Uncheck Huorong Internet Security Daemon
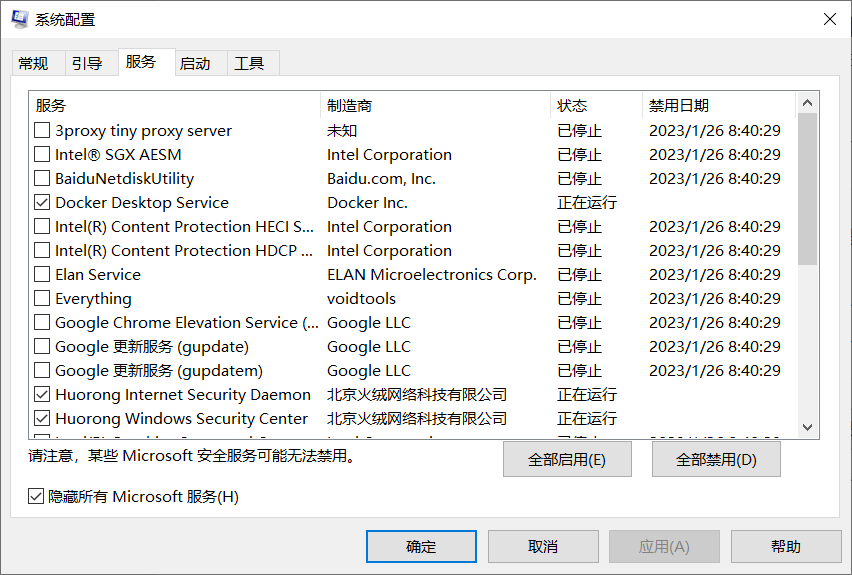This screenshot has height=575, width=852. coord(42,394)
